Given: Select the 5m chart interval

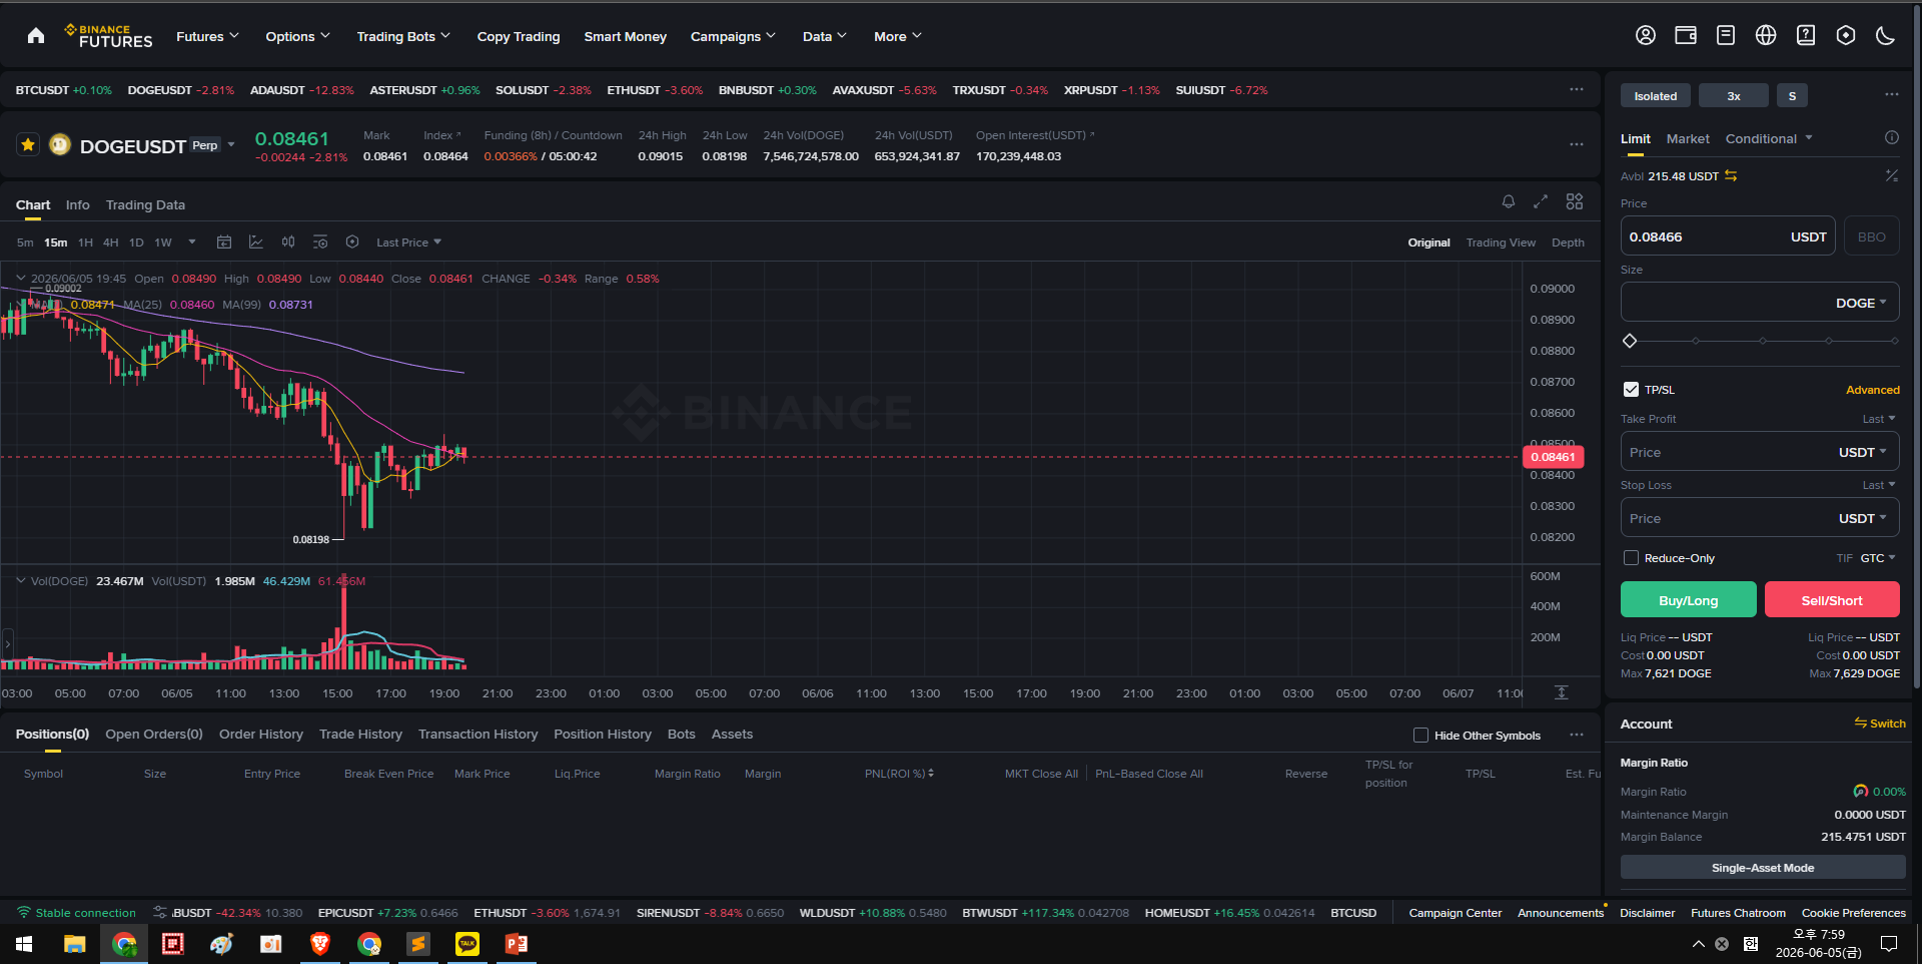Looking at the screenshot, I should [x=25, y=243].
